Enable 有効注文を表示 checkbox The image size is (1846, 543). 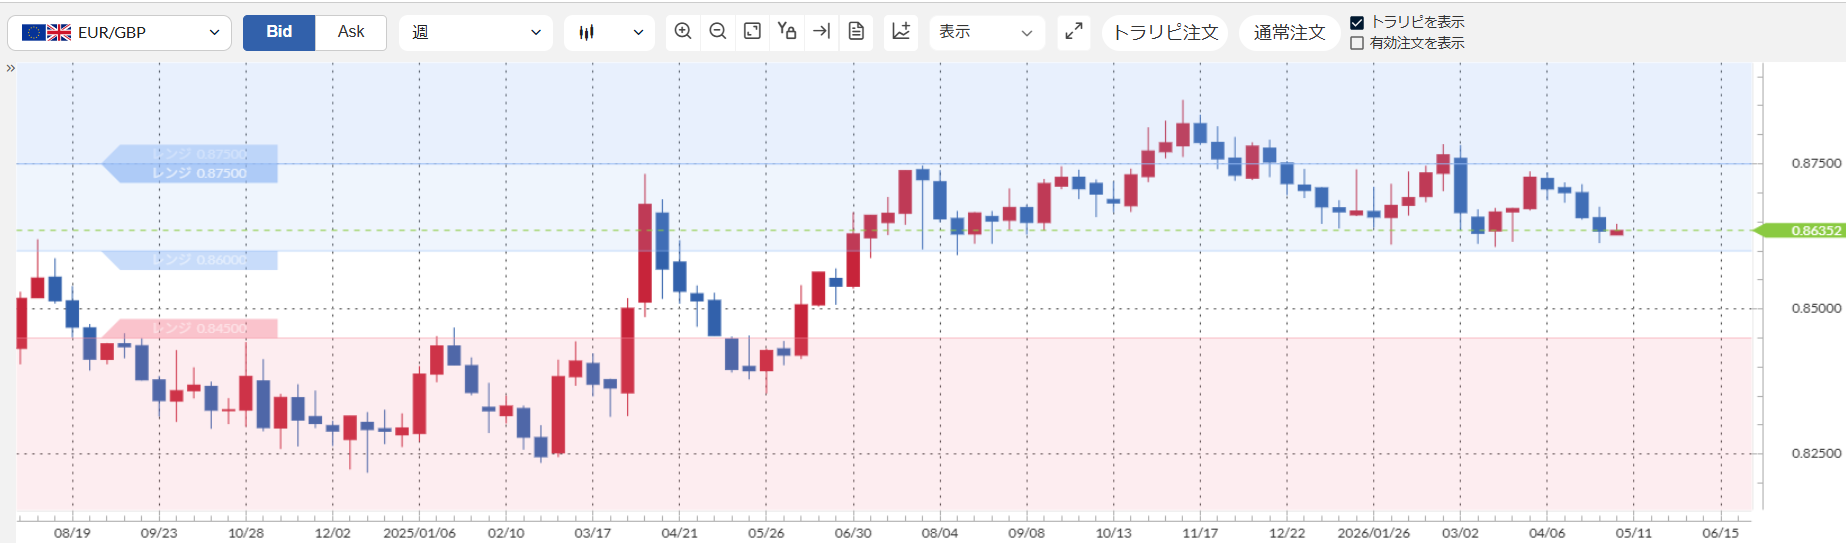pos(1357,43)
